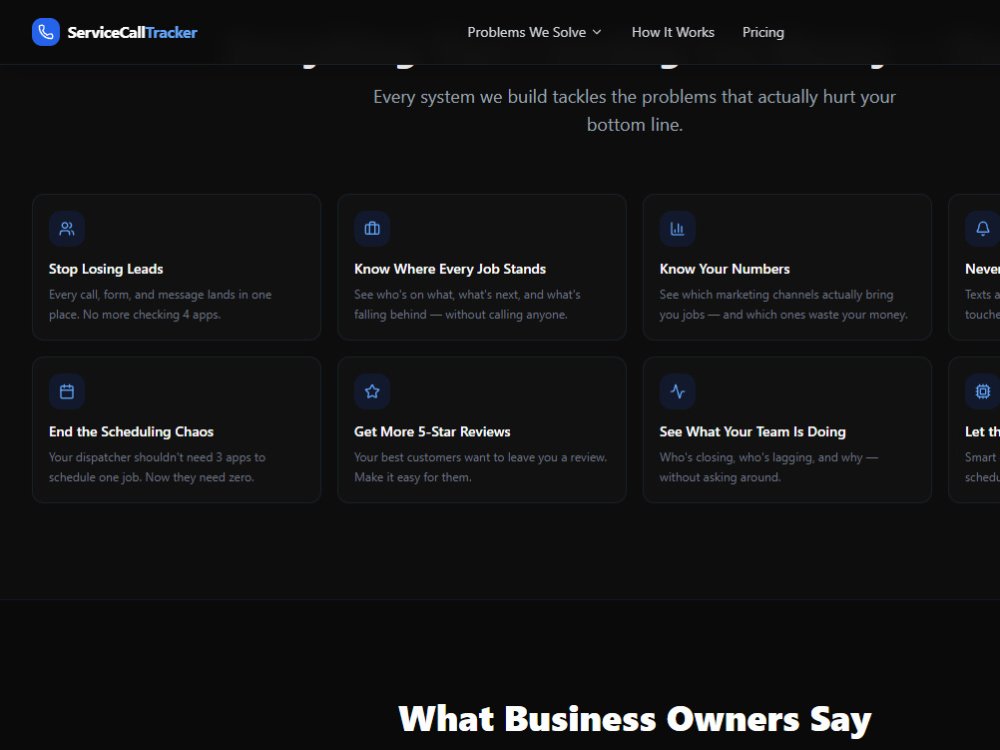Viewport: 1000px width, 750px height.
Task: Select the Know Your Numbers card title
Action: click(x=724, y=269)
